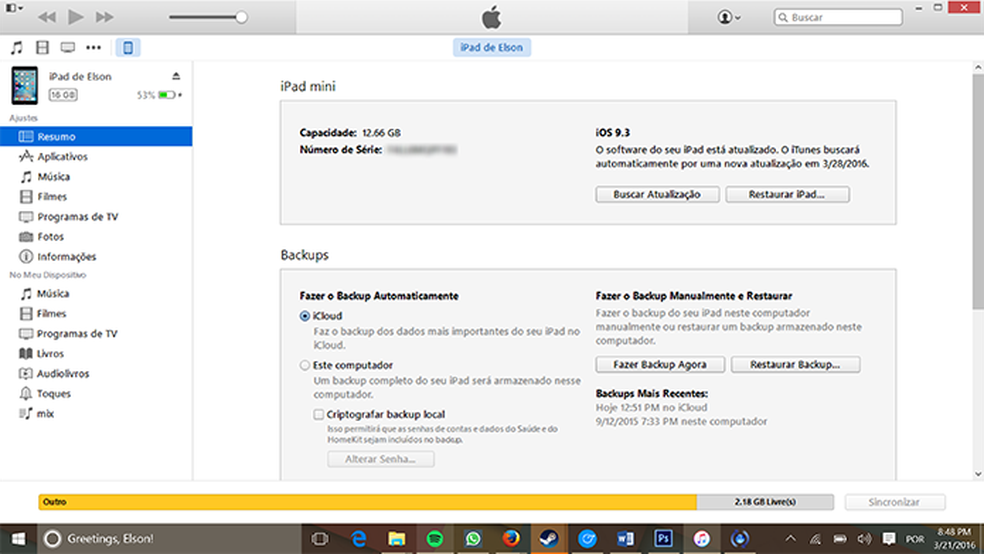Open Livros on device
The image size is (984, 554).
[x=96, y=353]
